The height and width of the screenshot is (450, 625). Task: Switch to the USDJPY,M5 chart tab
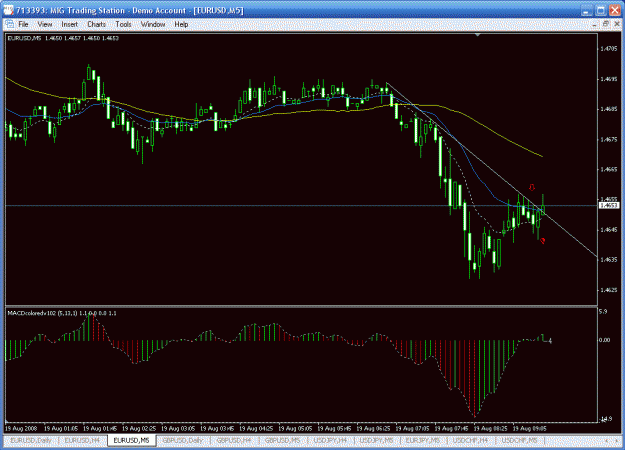coord(376,440)
